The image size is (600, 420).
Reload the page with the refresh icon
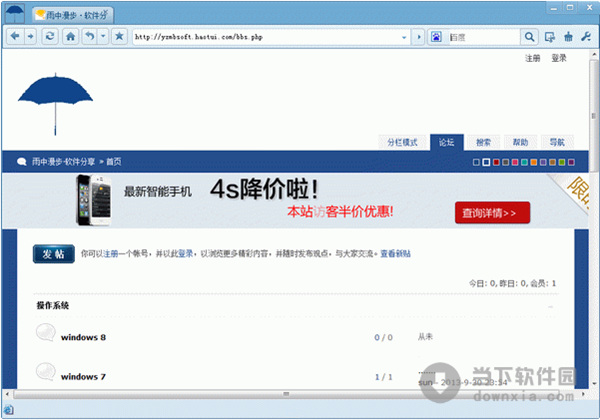[50, 37]
